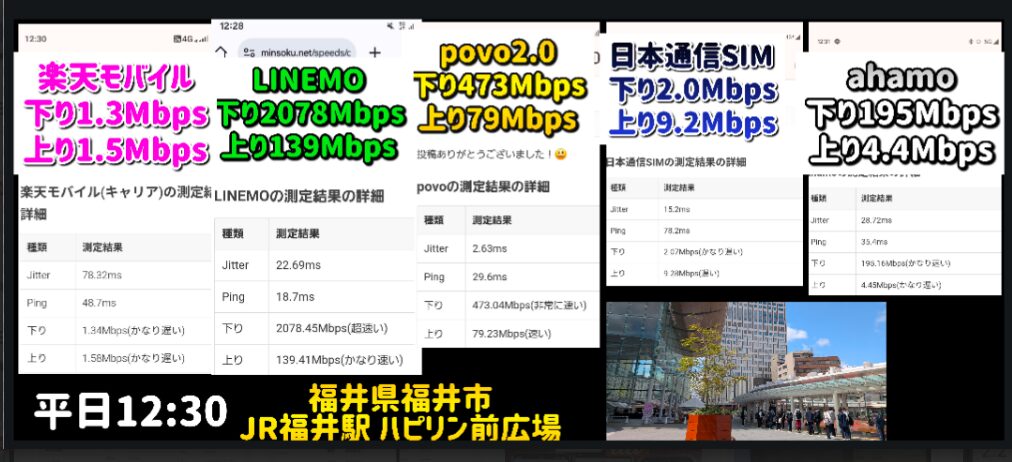This screenshot has height=462, width=1012.
Task: Open a new tab with the plus icon
Action: coord(375,52)
